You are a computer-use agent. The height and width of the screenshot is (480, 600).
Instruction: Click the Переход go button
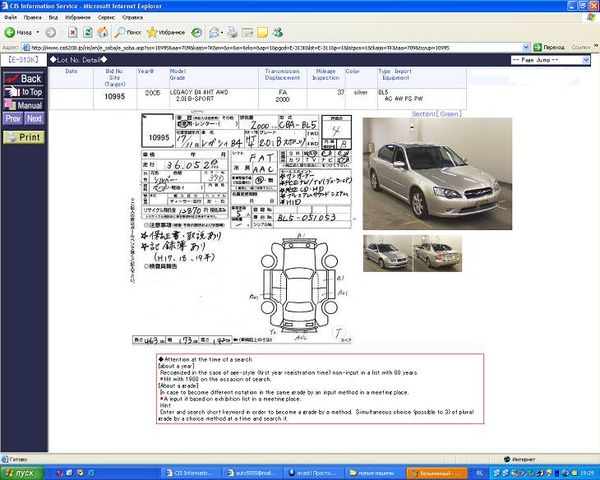tap(549, 47)
